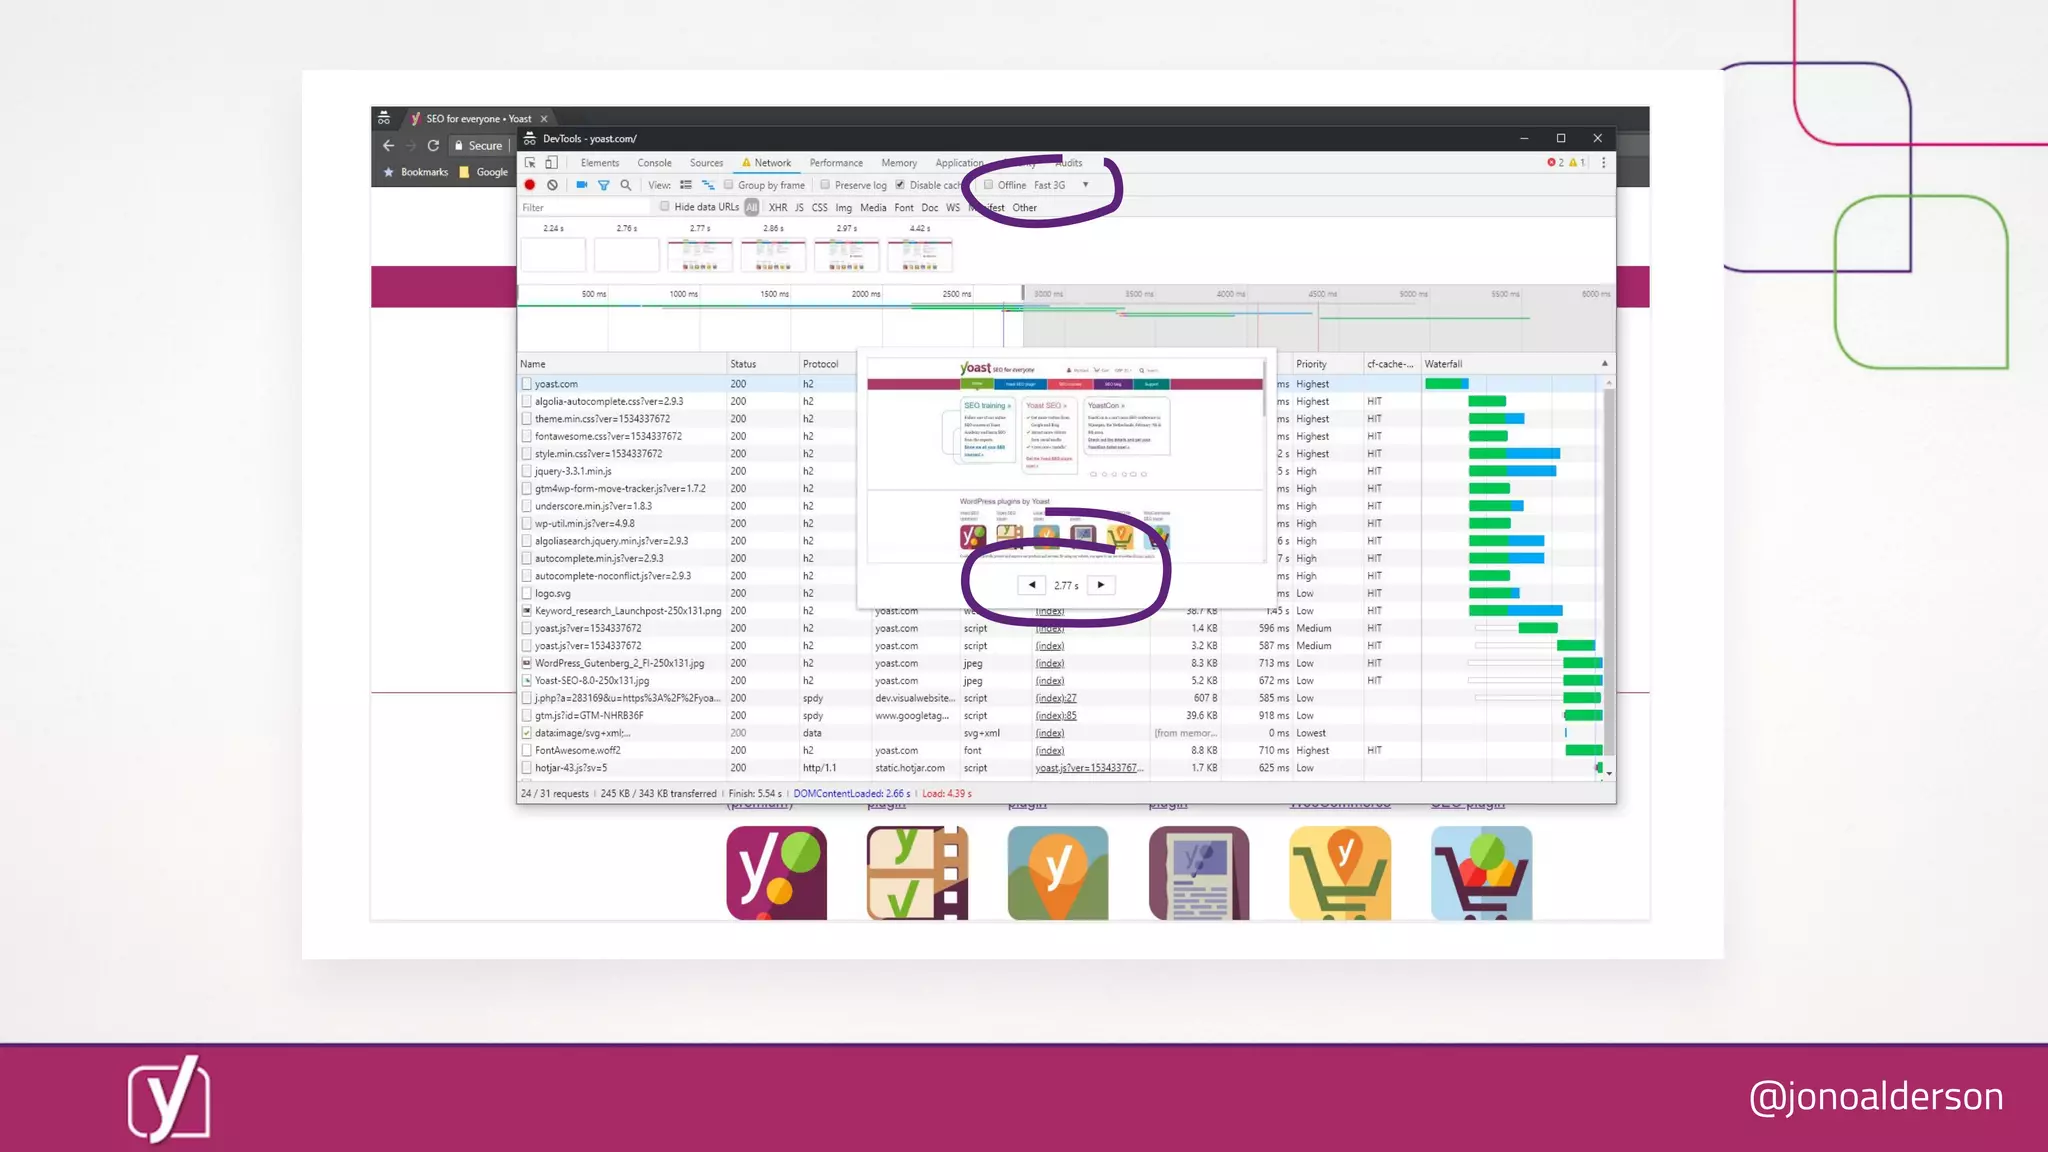Open DevTools three-dot customize menu
This screenshot has height=1152, width=2048.
[1603, 162]
